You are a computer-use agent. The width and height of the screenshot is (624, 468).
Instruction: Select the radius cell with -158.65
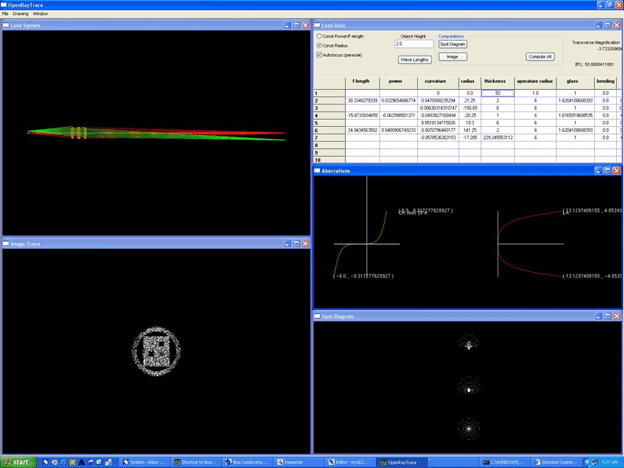click(x=470, y=108)
